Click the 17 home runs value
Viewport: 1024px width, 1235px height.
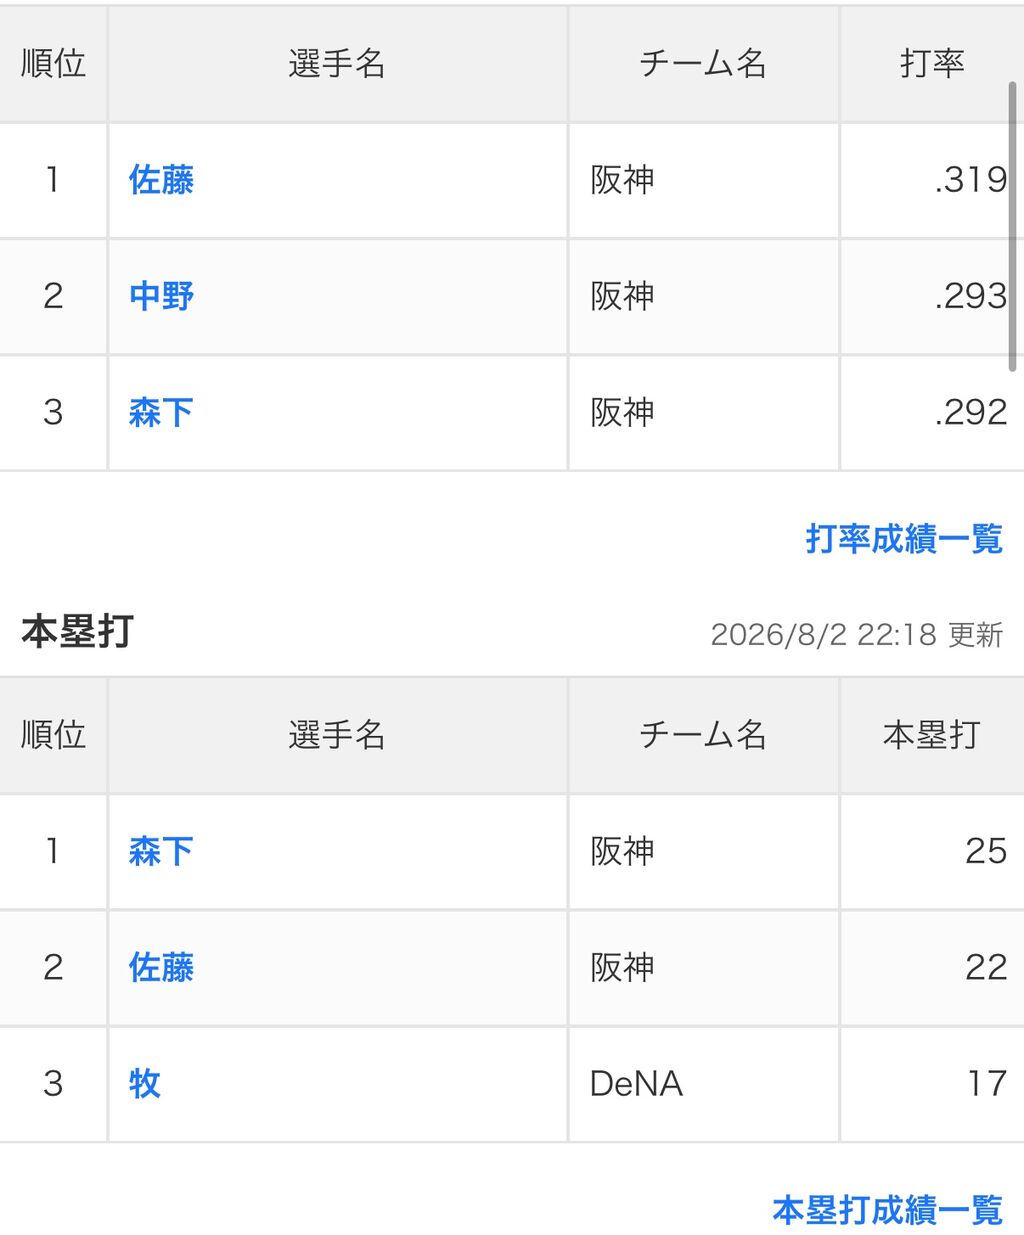987,1083
